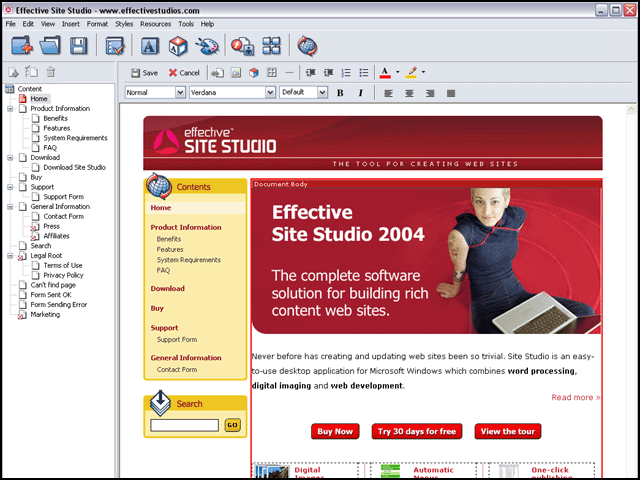Click the new site folder icon with plus

[22, 45]
